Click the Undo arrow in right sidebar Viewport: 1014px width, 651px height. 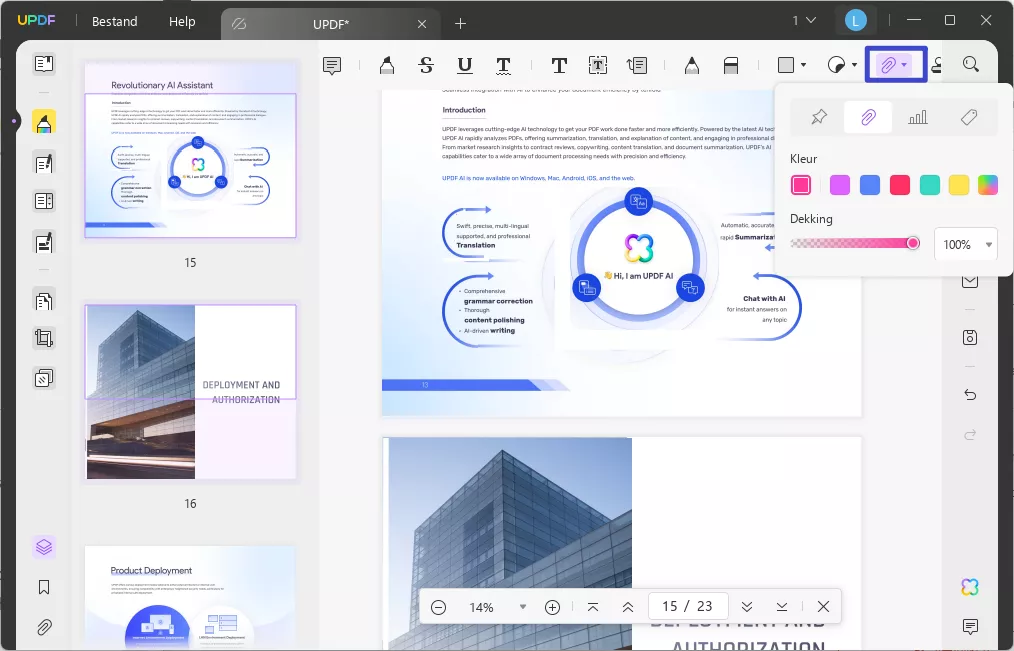970,395
